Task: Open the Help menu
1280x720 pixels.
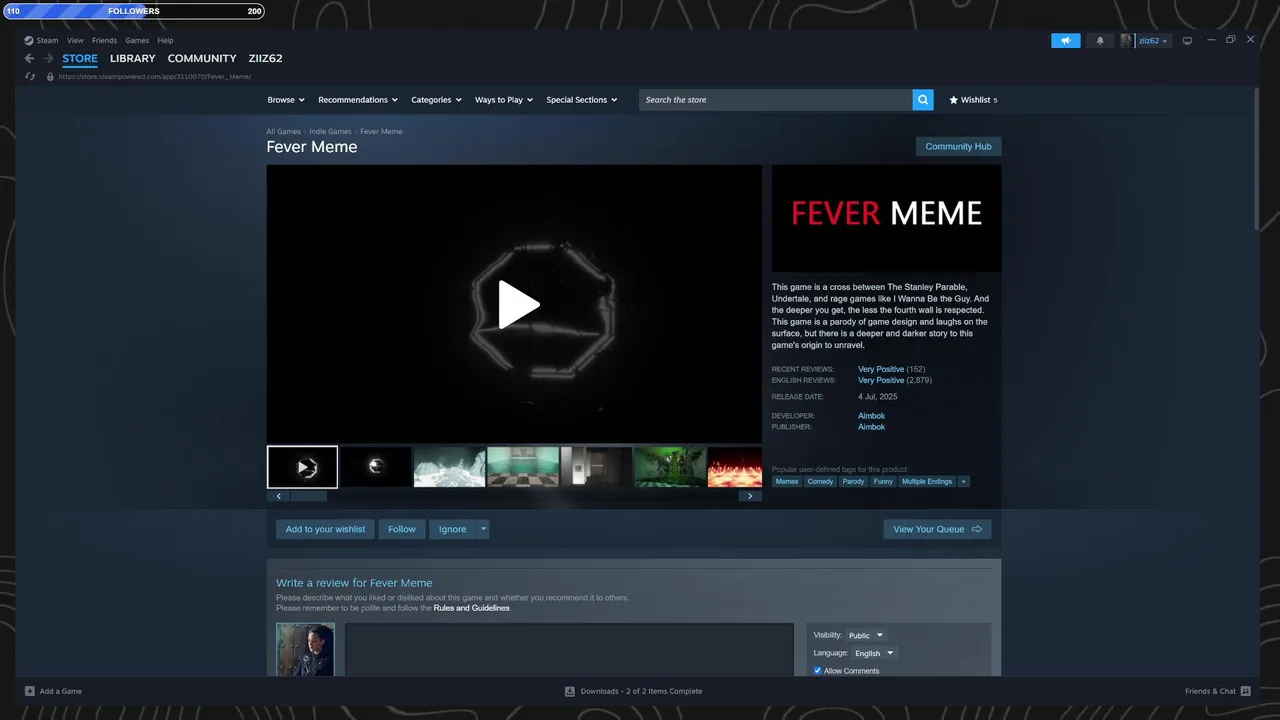Action: click(x=165, y=41)
